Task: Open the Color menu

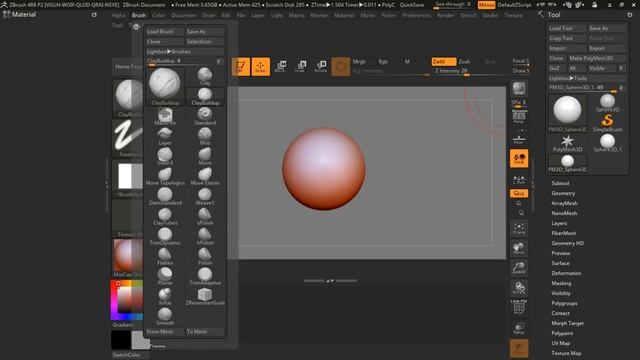Action: (x=158, y=15)
